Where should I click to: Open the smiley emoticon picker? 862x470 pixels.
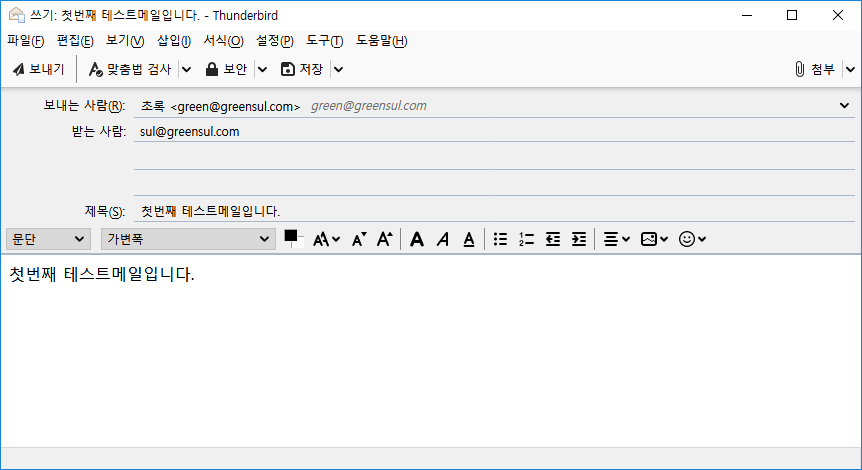[x=692, y=239]
